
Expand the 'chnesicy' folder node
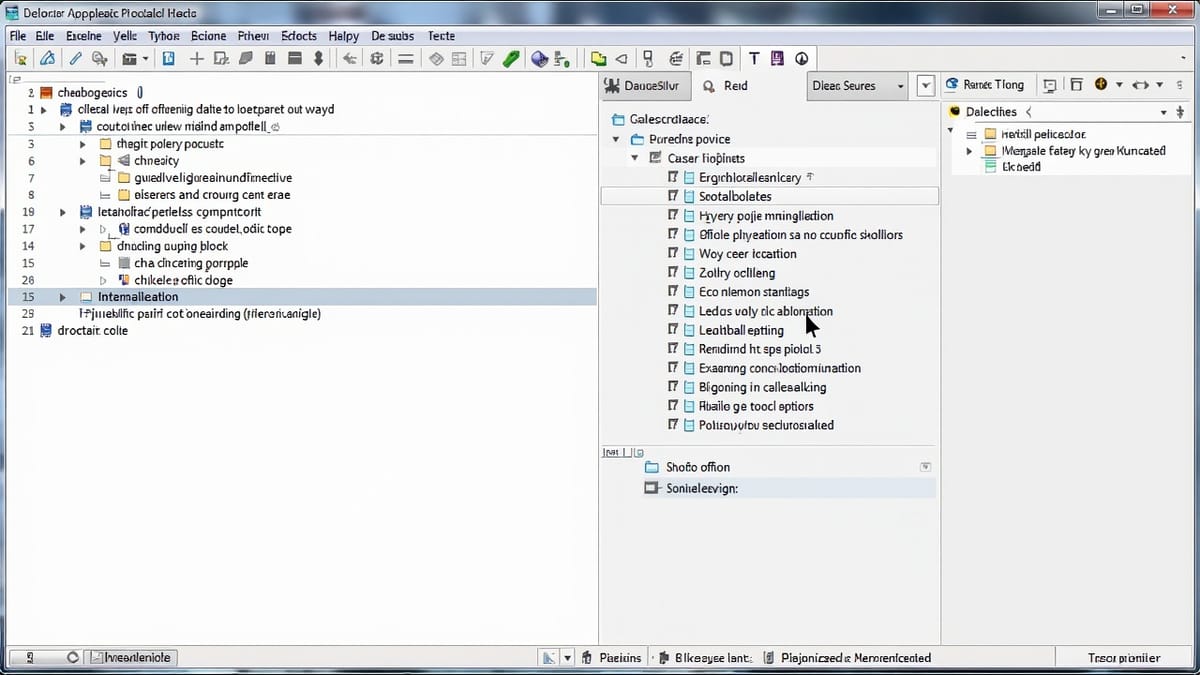click(x=83, y=161)
